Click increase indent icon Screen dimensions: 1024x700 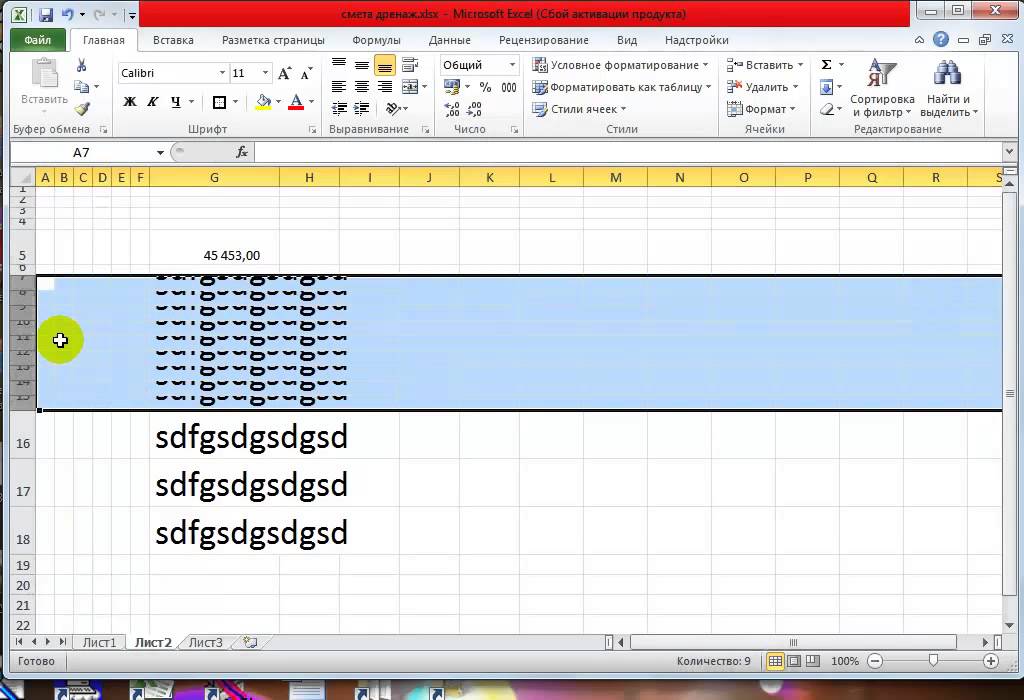point(362,108)
